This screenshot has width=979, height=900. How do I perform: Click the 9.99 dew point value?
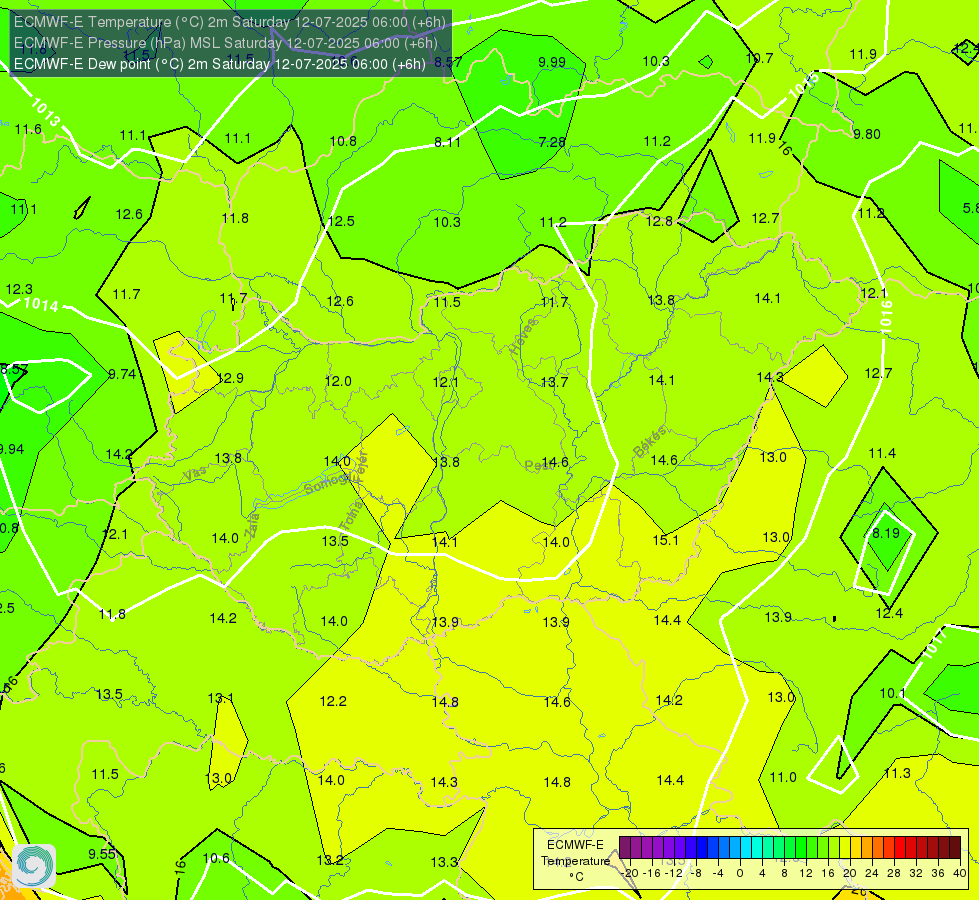pos(552,62)
